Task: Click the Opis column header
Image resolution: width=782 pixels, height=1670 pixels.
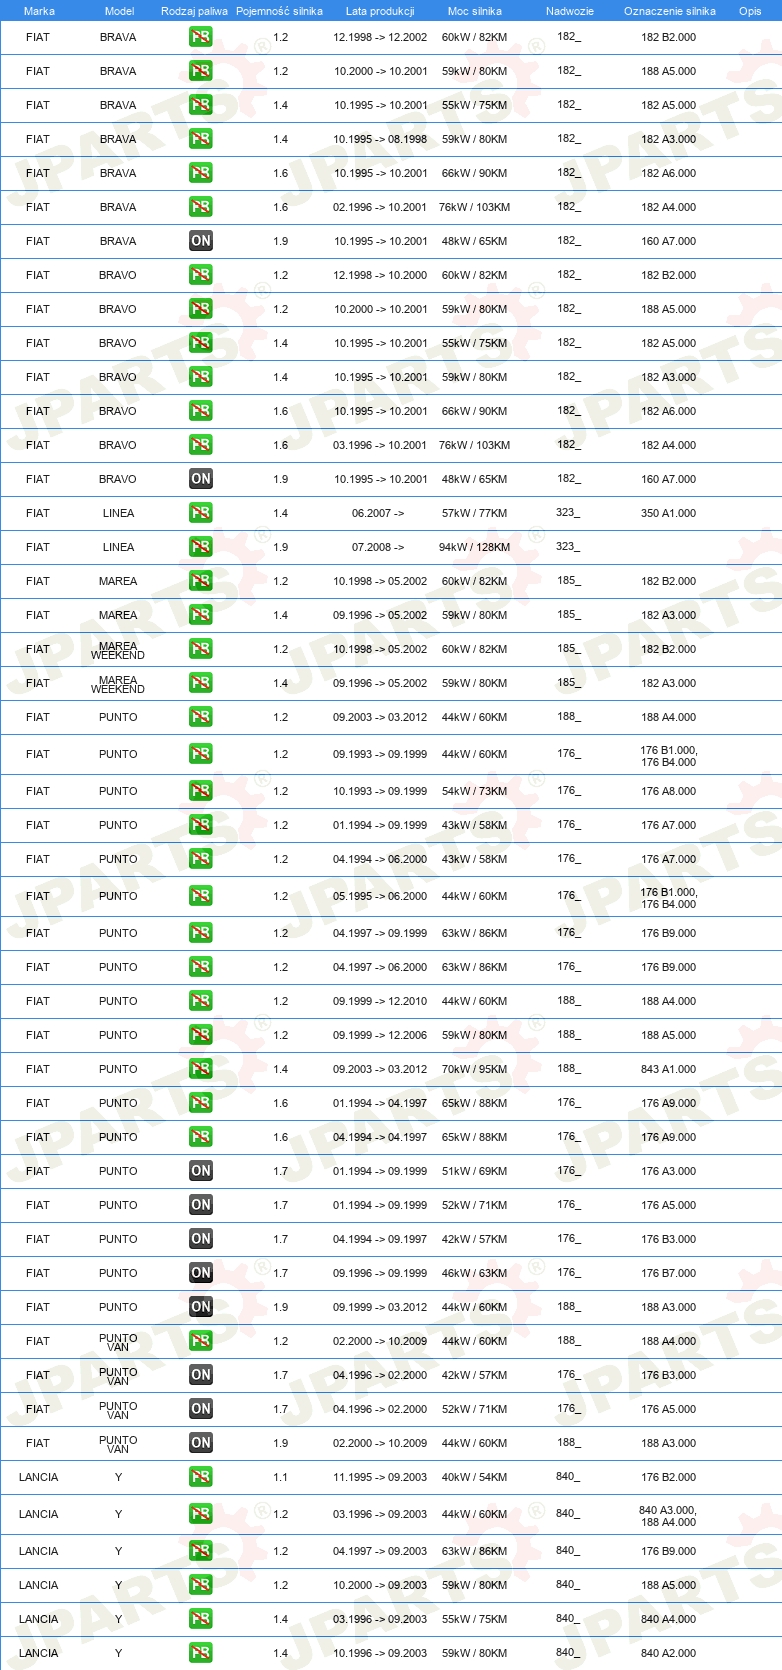Action: click(x=750, y=11)
